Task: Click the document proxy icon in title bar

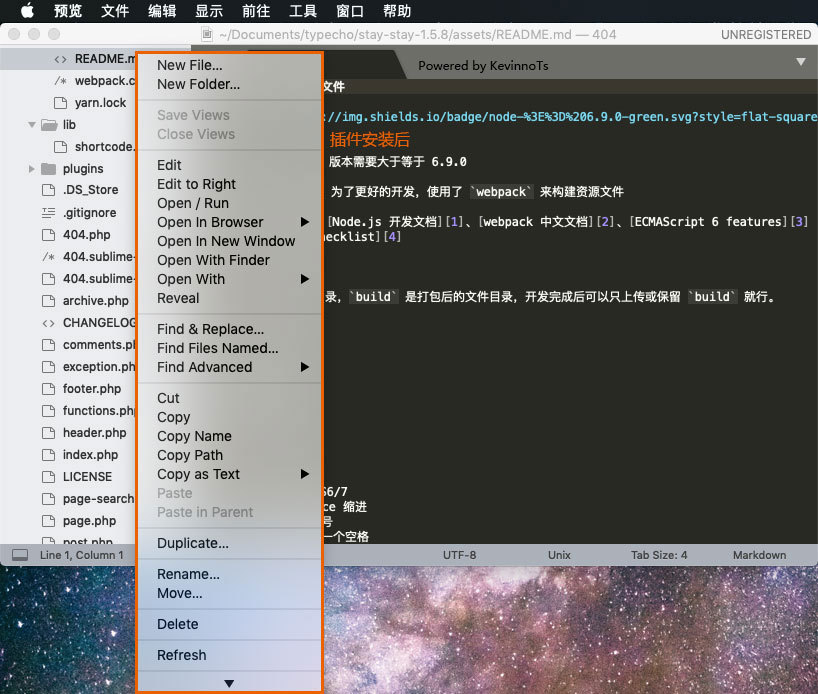Action: 207,34
